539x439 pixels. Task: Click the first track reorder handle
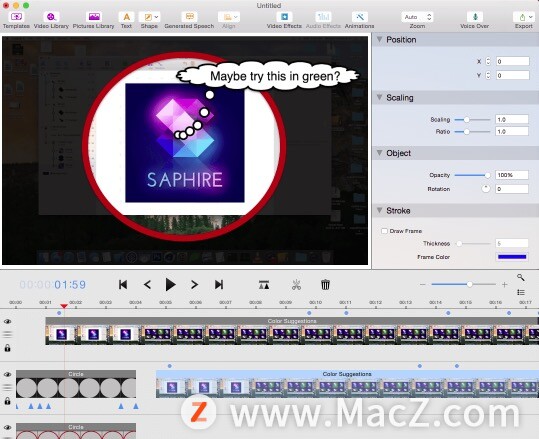[x=7, y=334]
